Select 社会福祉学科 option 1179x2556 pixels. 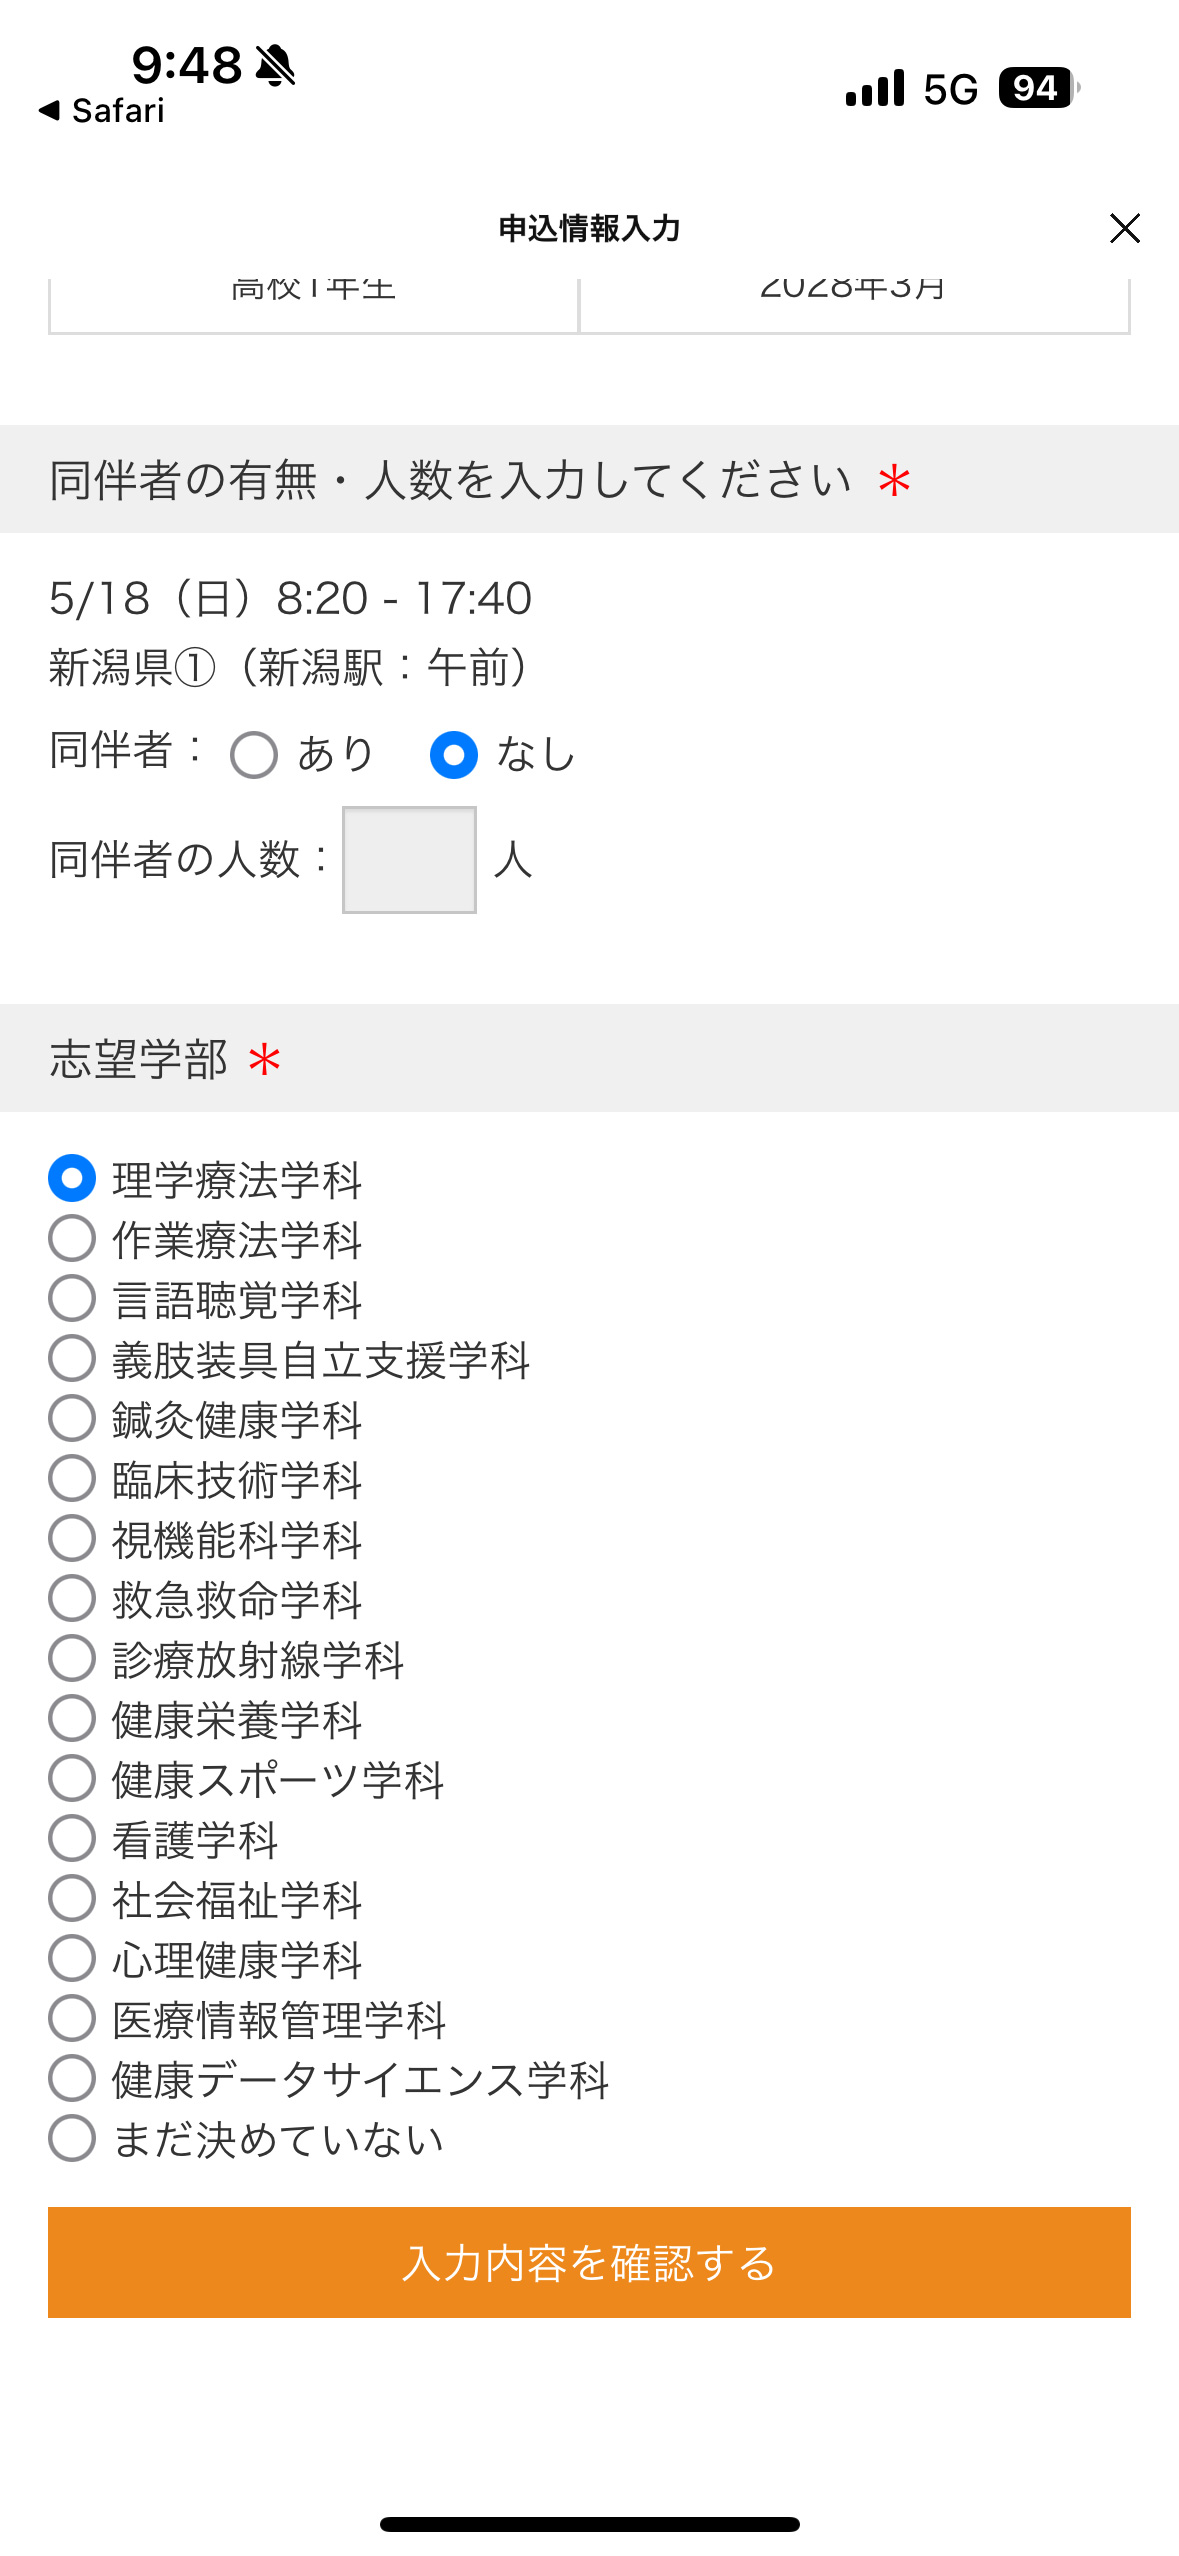click(72, 1899)
